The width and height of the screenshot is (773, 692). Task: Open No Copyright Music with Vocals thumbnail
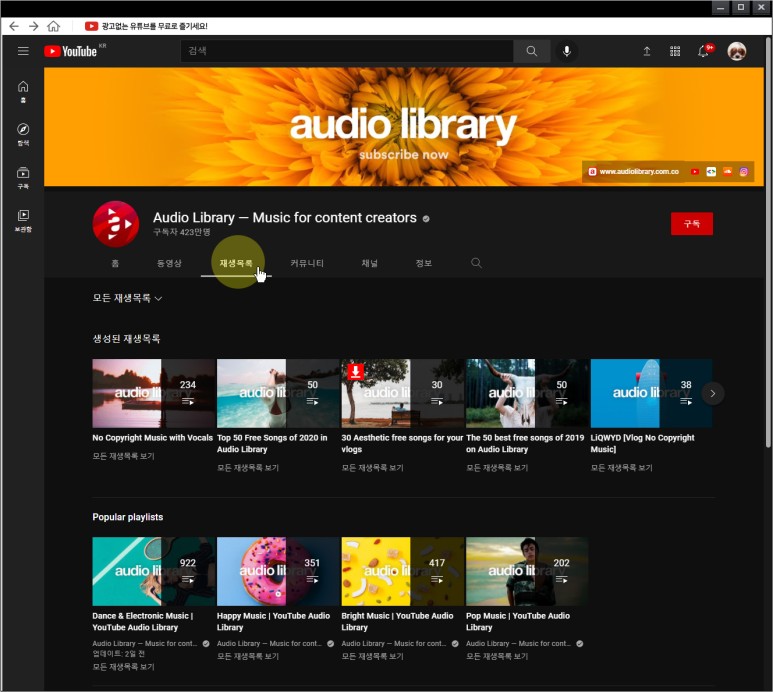(x=153, y=393)
